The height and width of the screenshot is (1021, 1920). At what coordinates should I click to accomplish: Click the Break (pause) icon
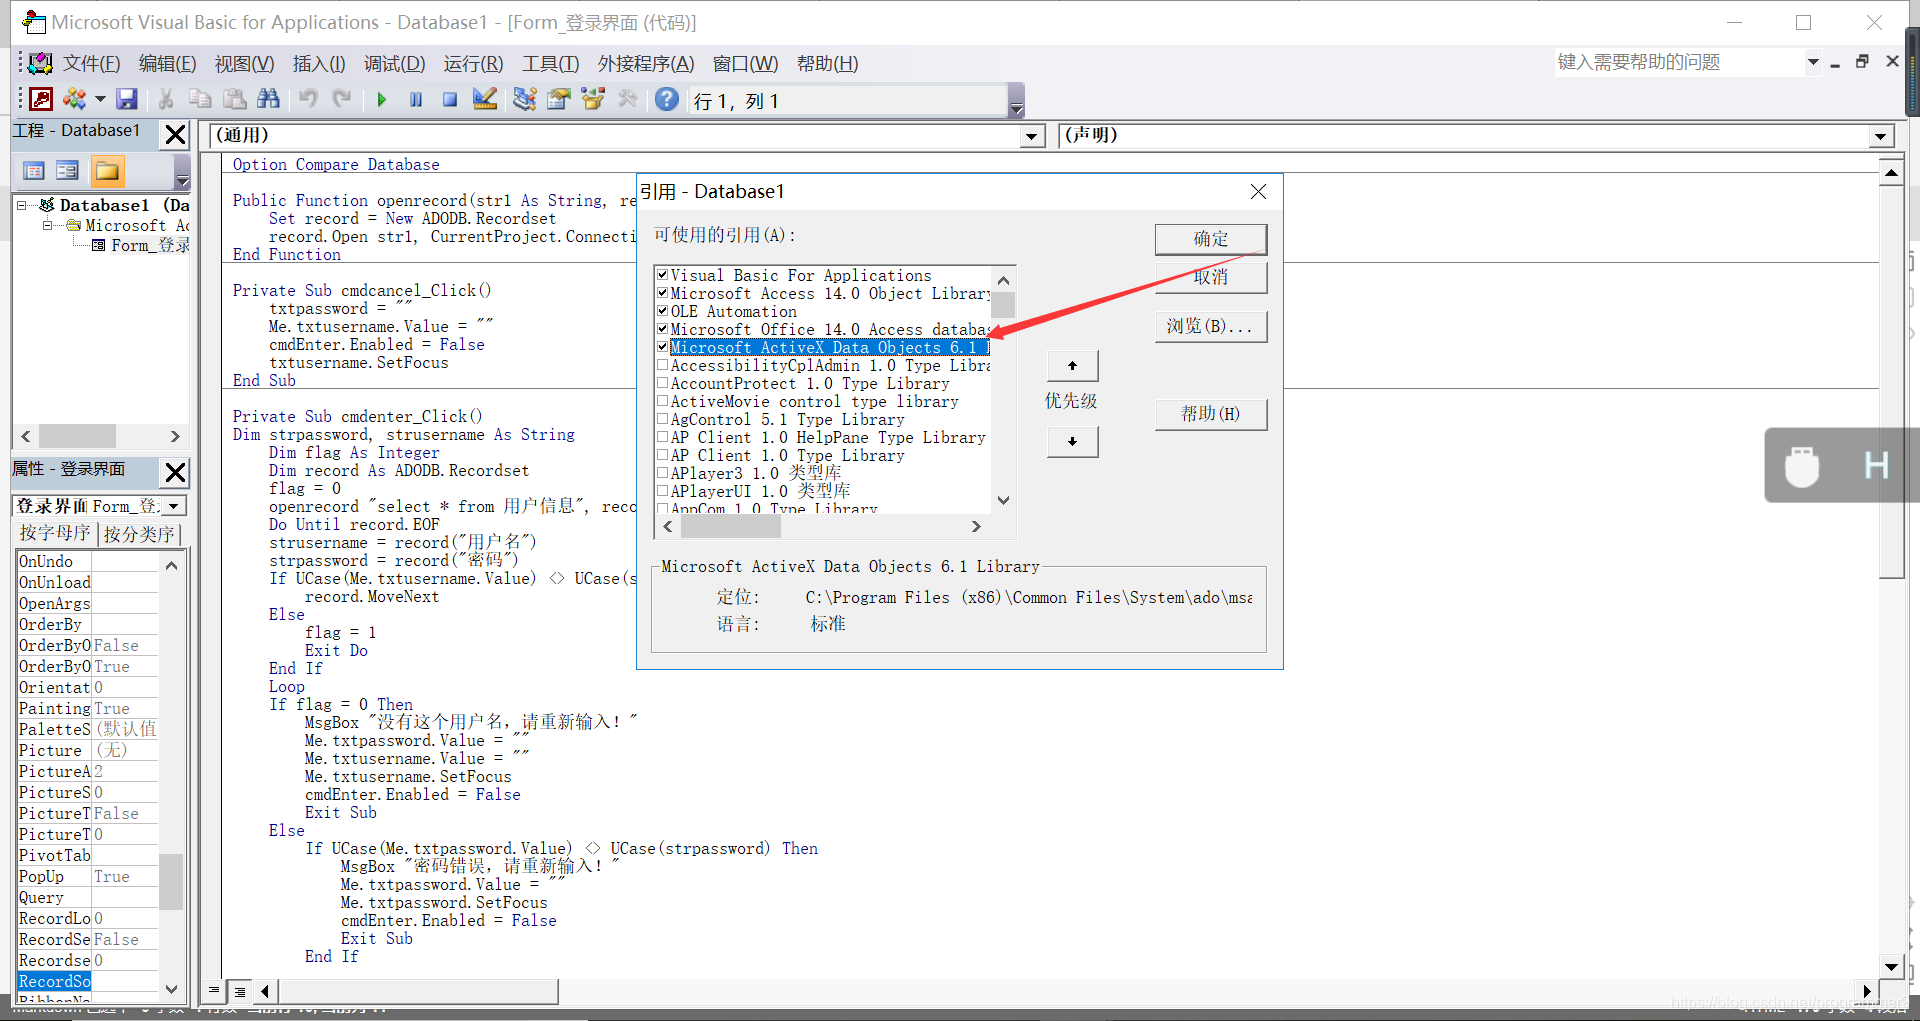[x=416, y=100]
